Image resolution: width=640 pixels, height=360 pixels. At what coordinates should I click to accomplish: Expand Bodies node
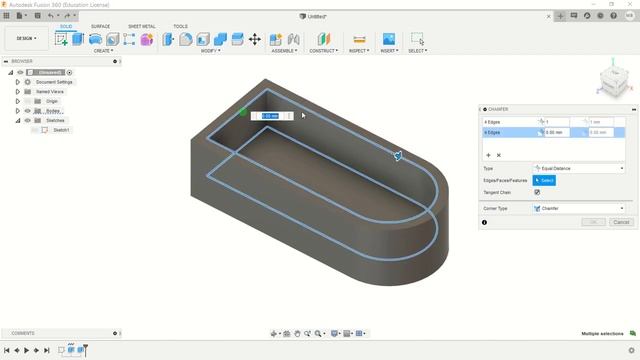click(18, 111)
